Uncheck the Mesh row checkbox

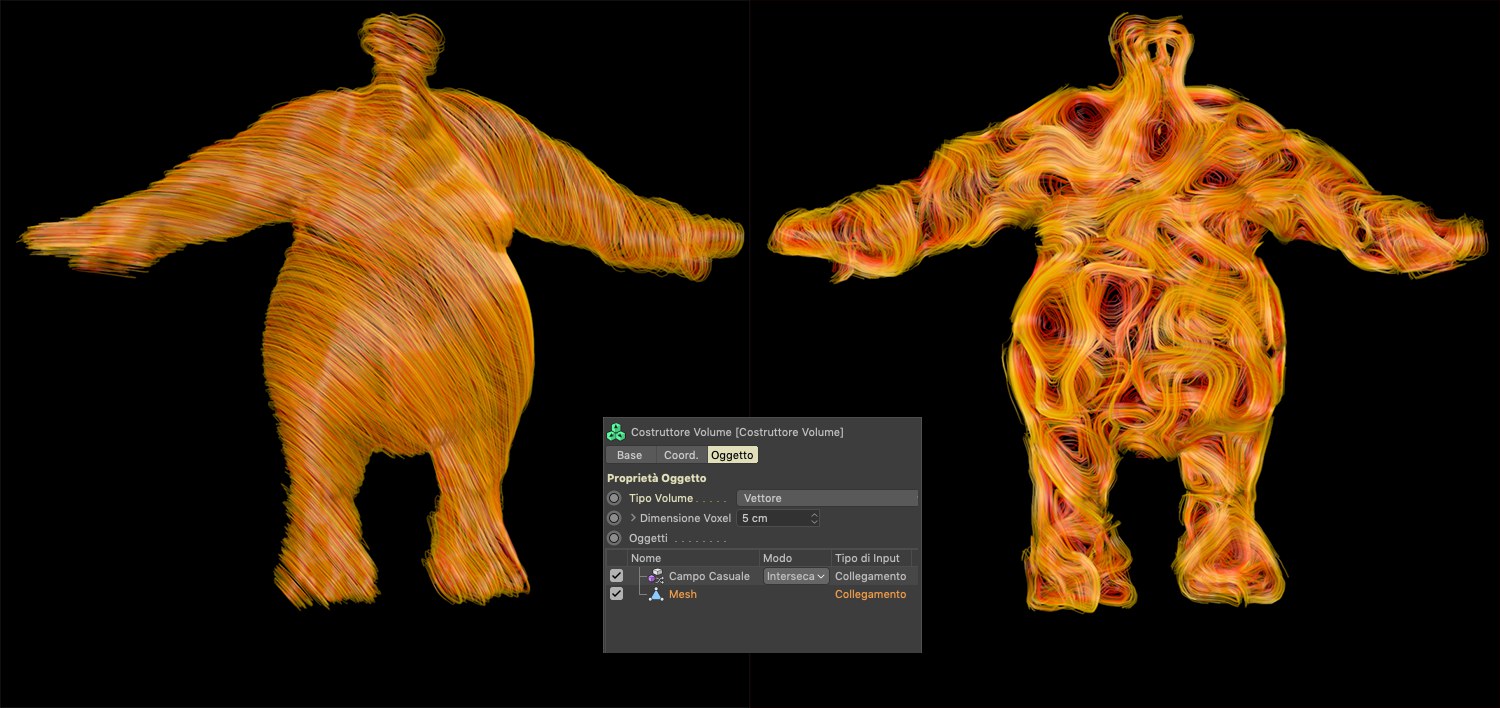[x=616, y=594]
